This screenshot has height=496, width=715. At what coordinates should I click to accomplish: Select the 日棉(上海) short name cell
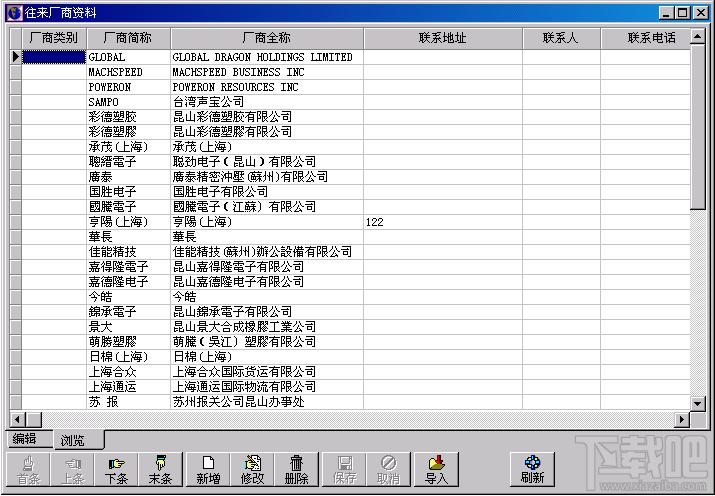coord(128,357)
